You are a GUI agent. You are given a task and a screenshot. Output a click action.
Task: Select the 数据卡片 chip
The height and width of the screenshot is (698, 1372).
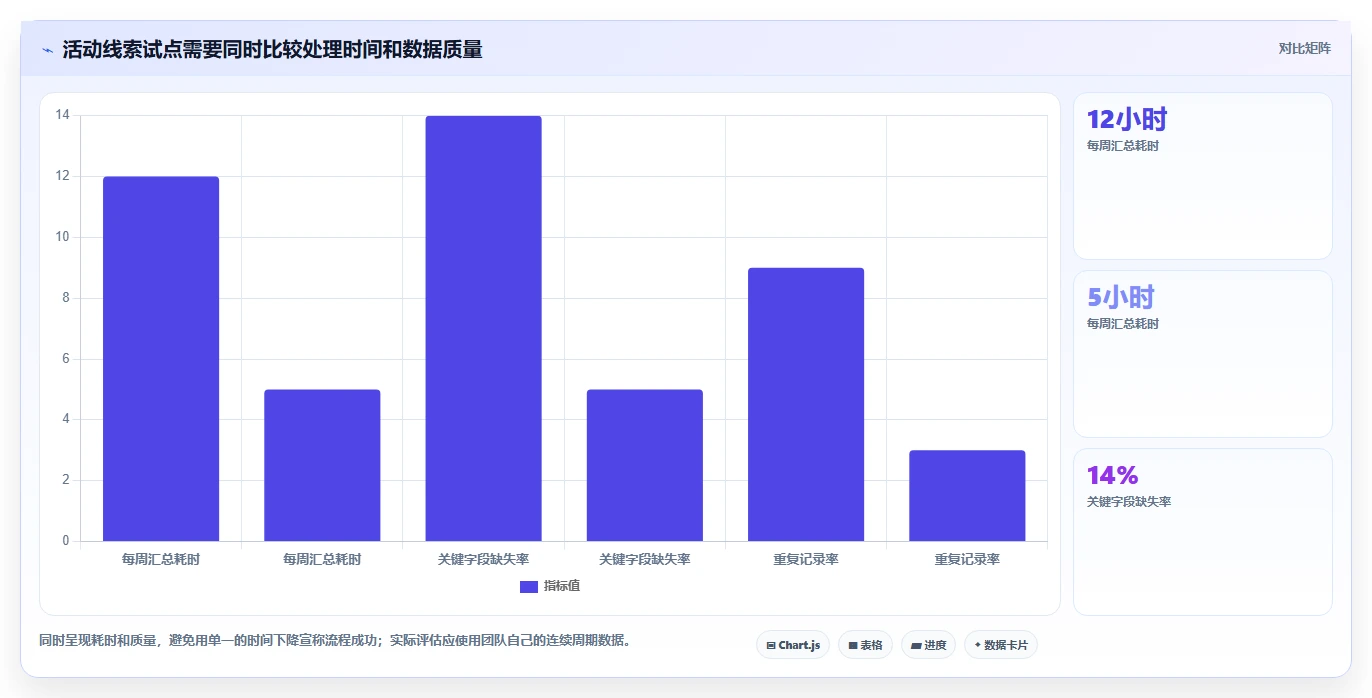point(1001,645)
